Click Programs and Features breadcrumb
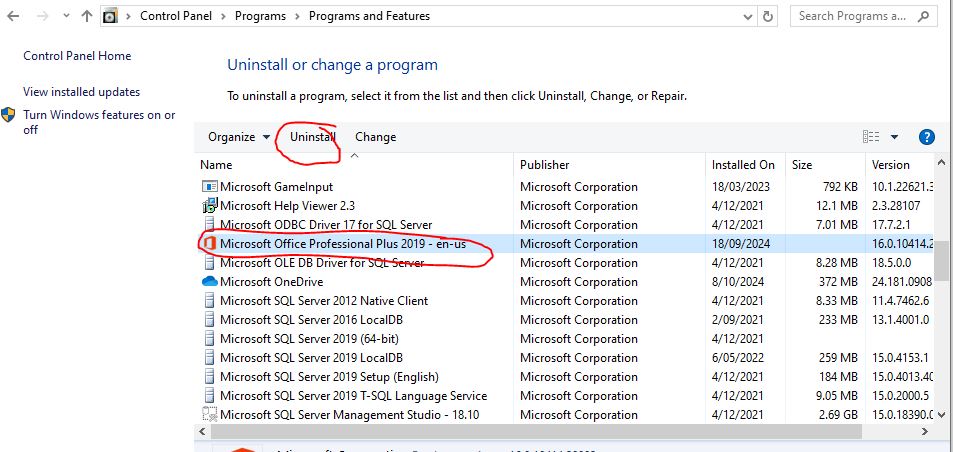The image size is (953, 452). point(369,16)
